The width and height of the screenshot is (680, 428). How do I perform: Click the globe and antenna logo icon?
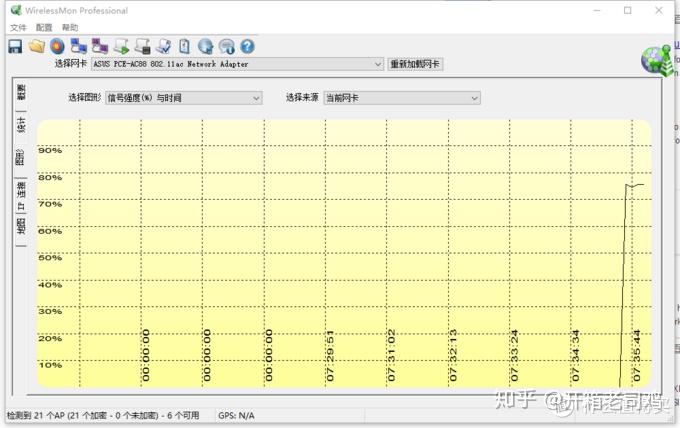click(x=657, y=61)
